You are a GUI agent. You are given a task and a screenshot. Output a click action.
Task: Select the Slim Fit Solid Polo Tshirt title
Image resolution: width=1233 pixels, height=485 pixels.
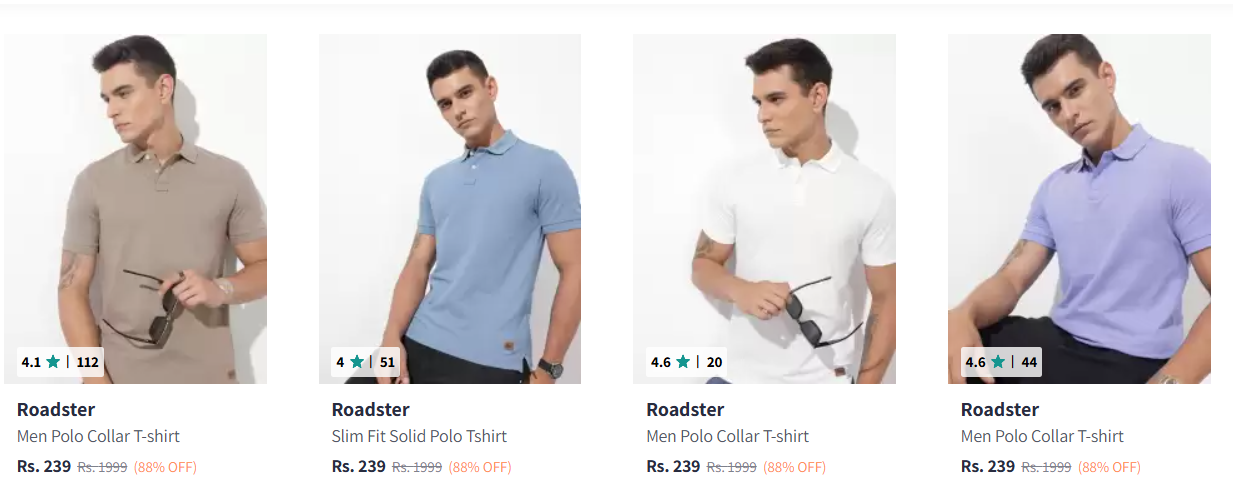click(419, 436)
